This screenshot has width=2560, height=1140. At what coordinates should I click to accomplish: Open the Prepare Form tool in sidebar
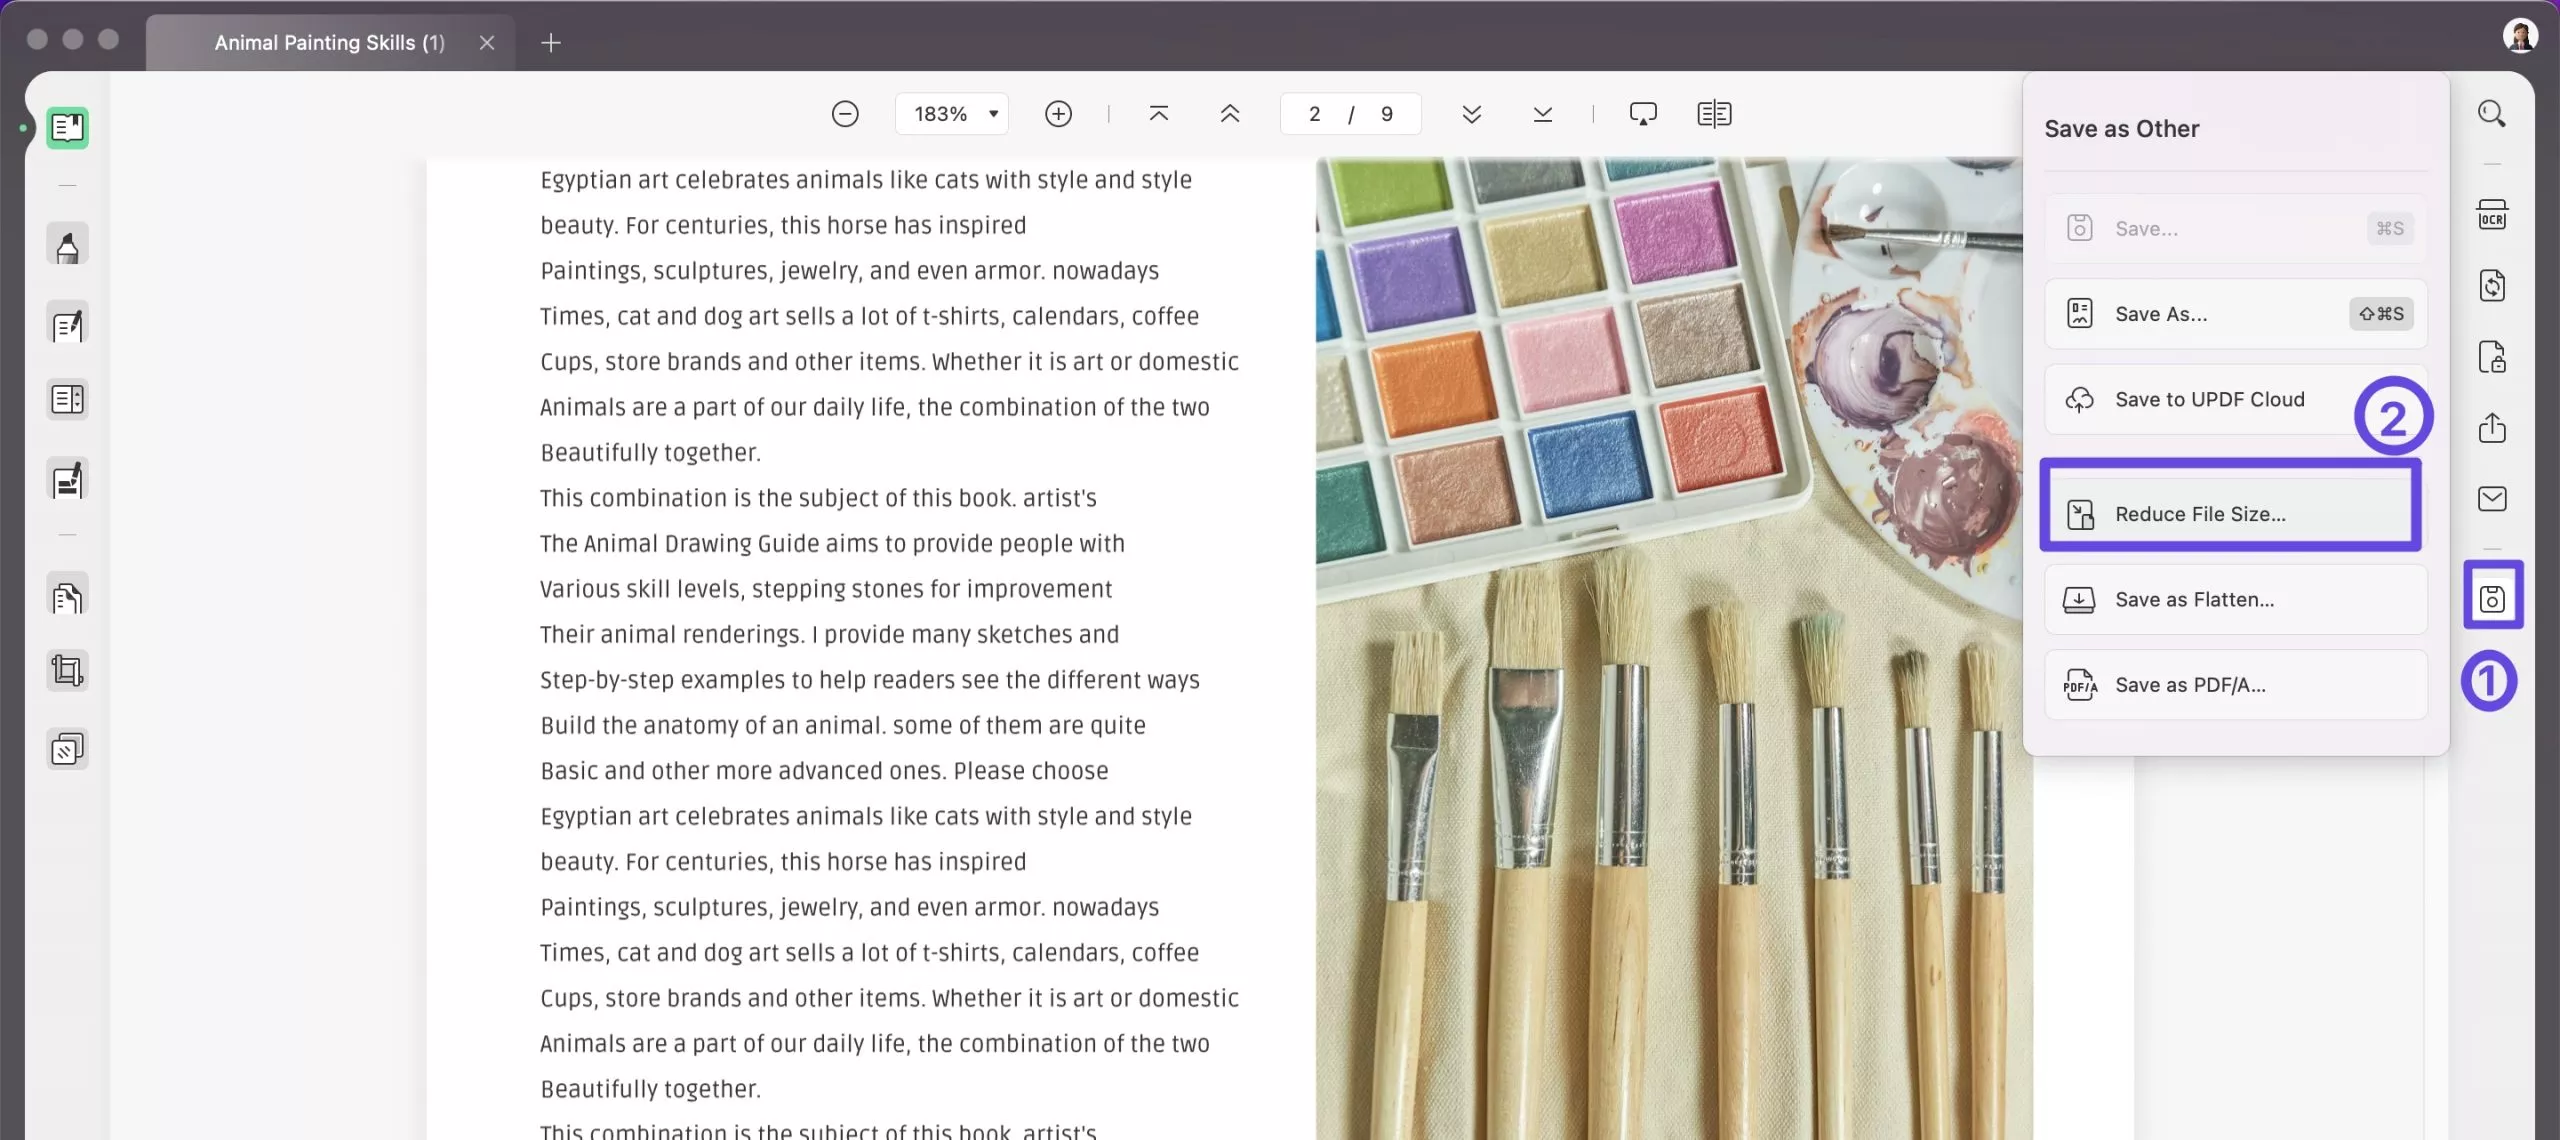click(67, 400)
